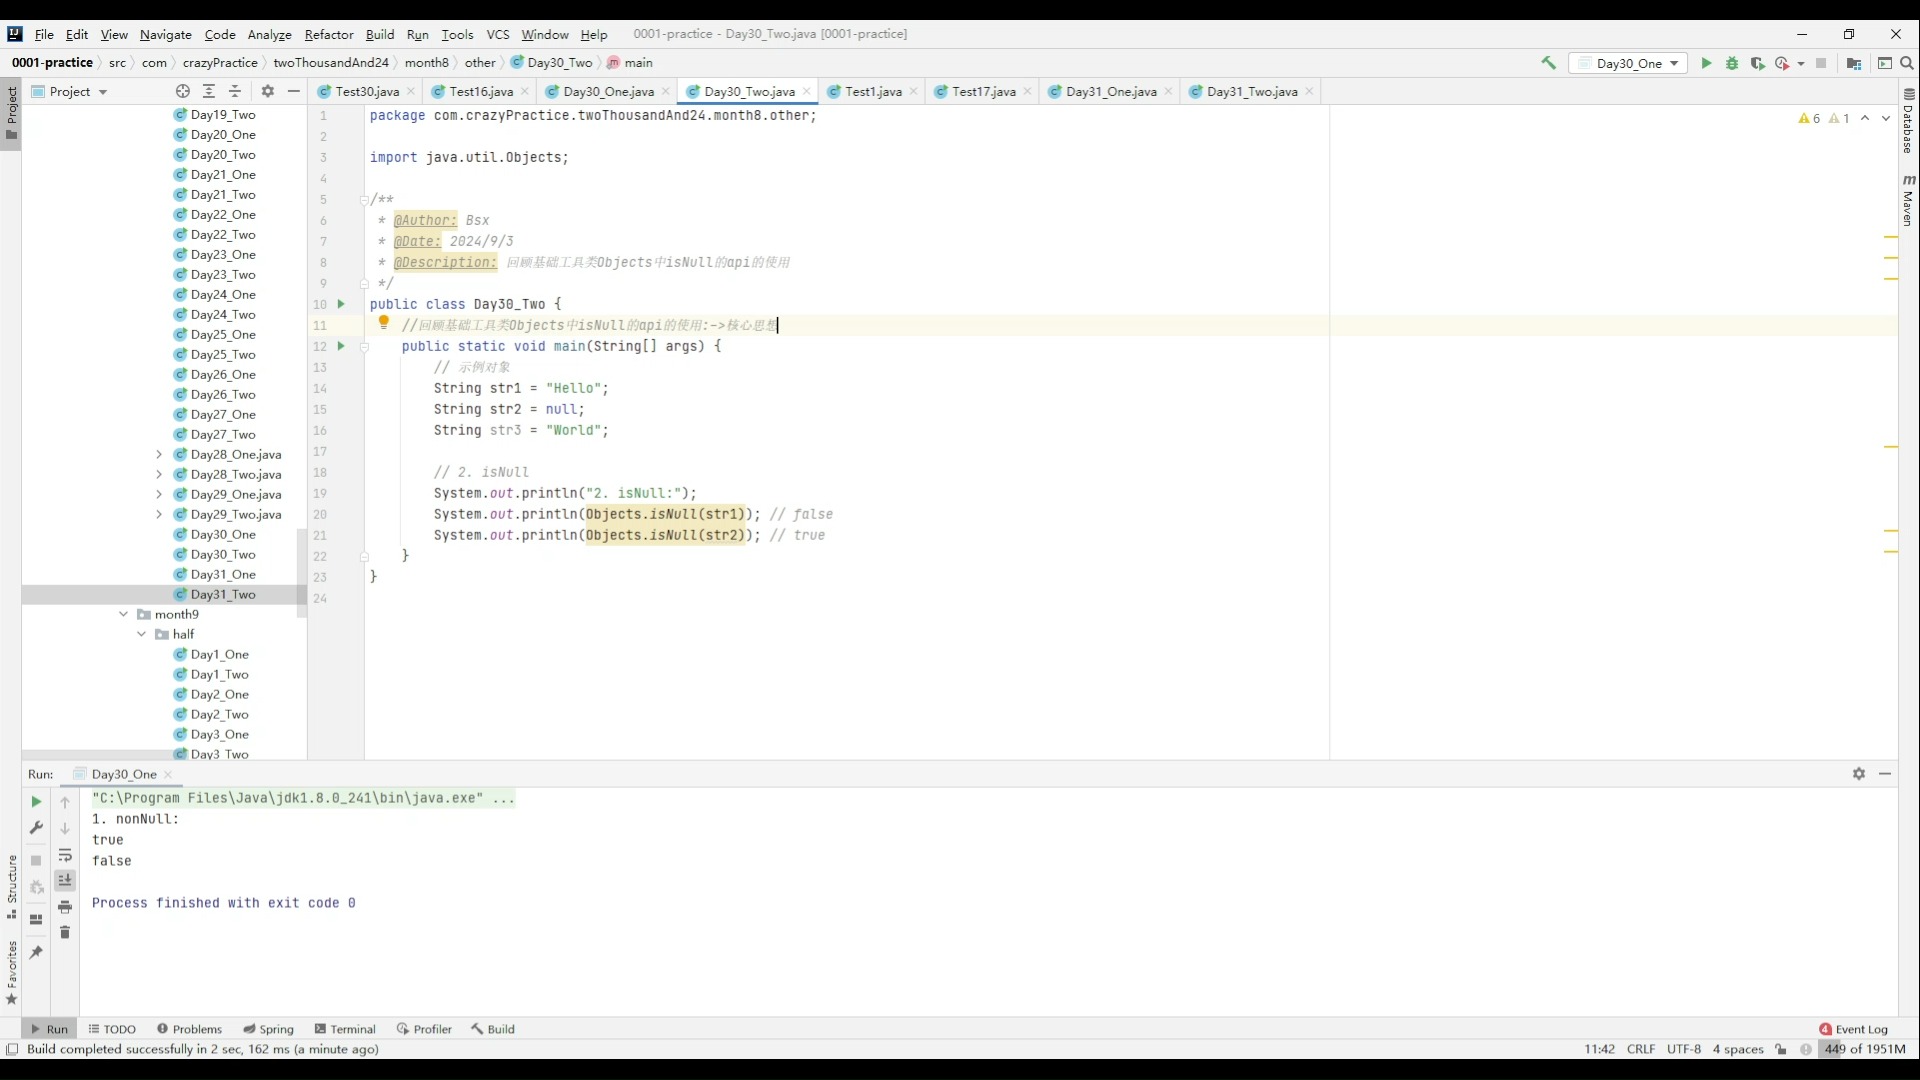The width and height of the screenshot is (1920, 1080).
Task: Open the Profiler tool window
Action: pyautogui.click(x=424, y=1029)
